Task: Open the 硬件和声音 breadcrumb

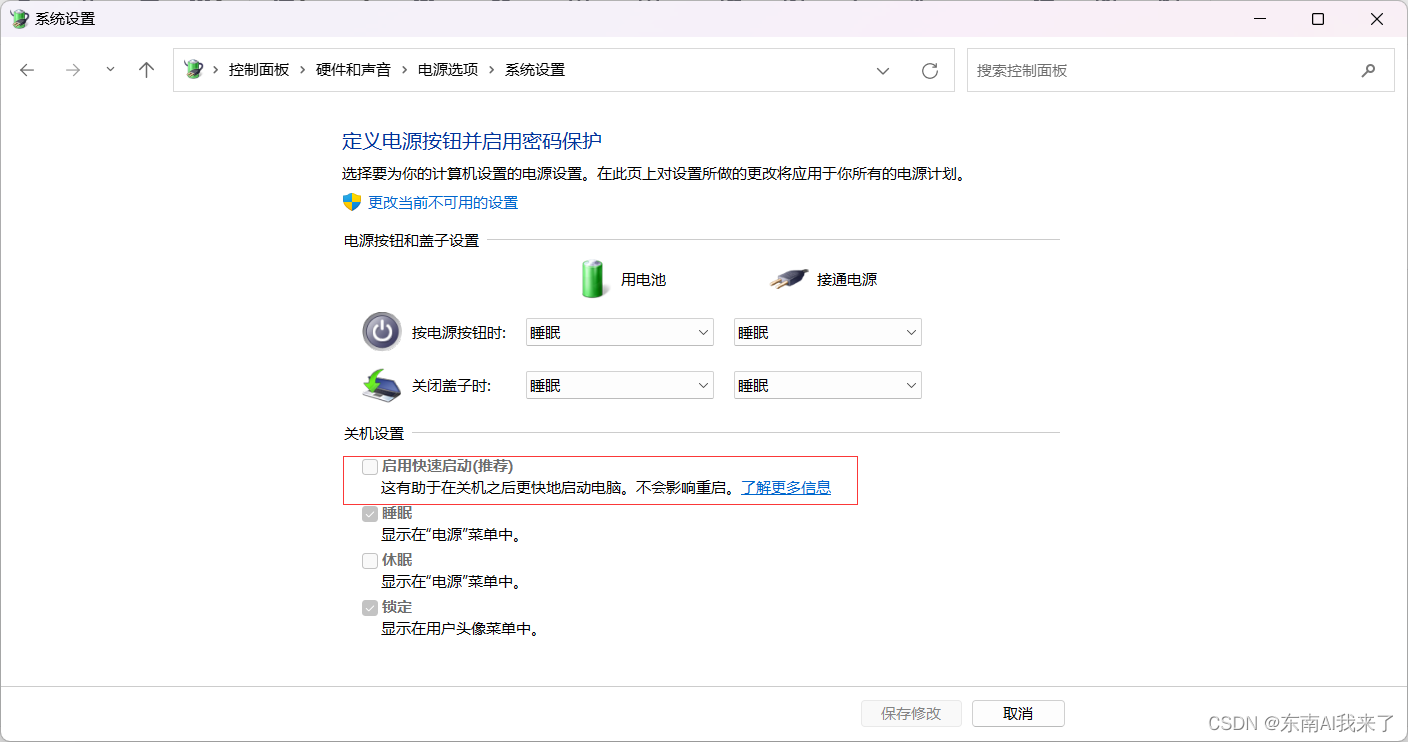Action: [353, 70]
